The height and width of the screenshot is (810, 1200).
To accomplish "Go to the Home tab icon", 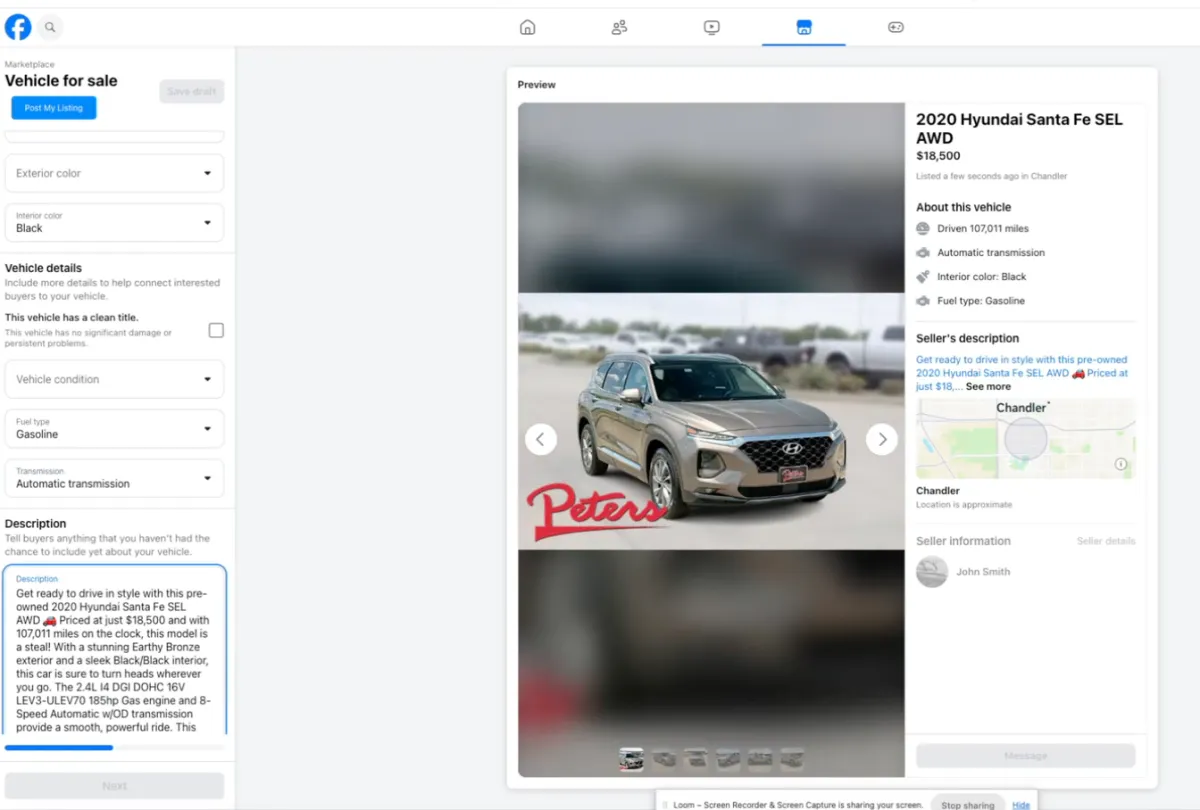I will coord(528,27).
